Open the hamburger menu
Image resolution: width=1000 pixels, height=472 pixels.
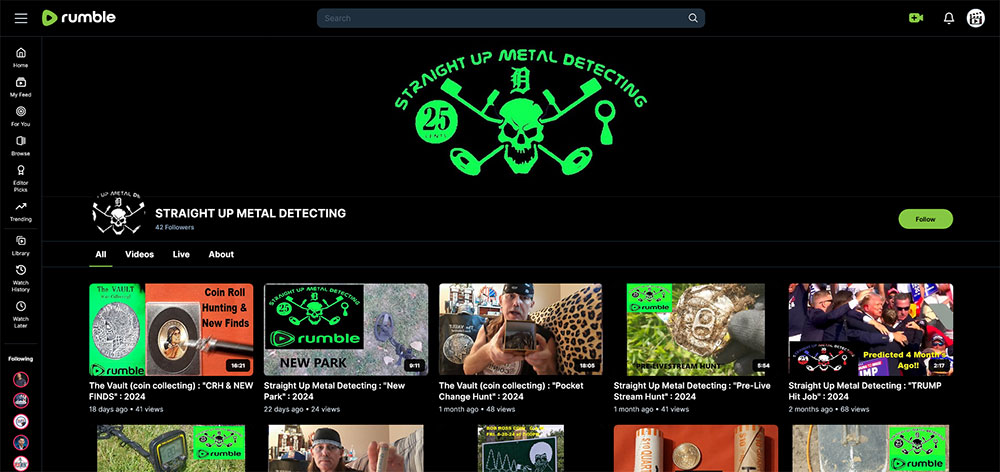[x=21, y=18]
